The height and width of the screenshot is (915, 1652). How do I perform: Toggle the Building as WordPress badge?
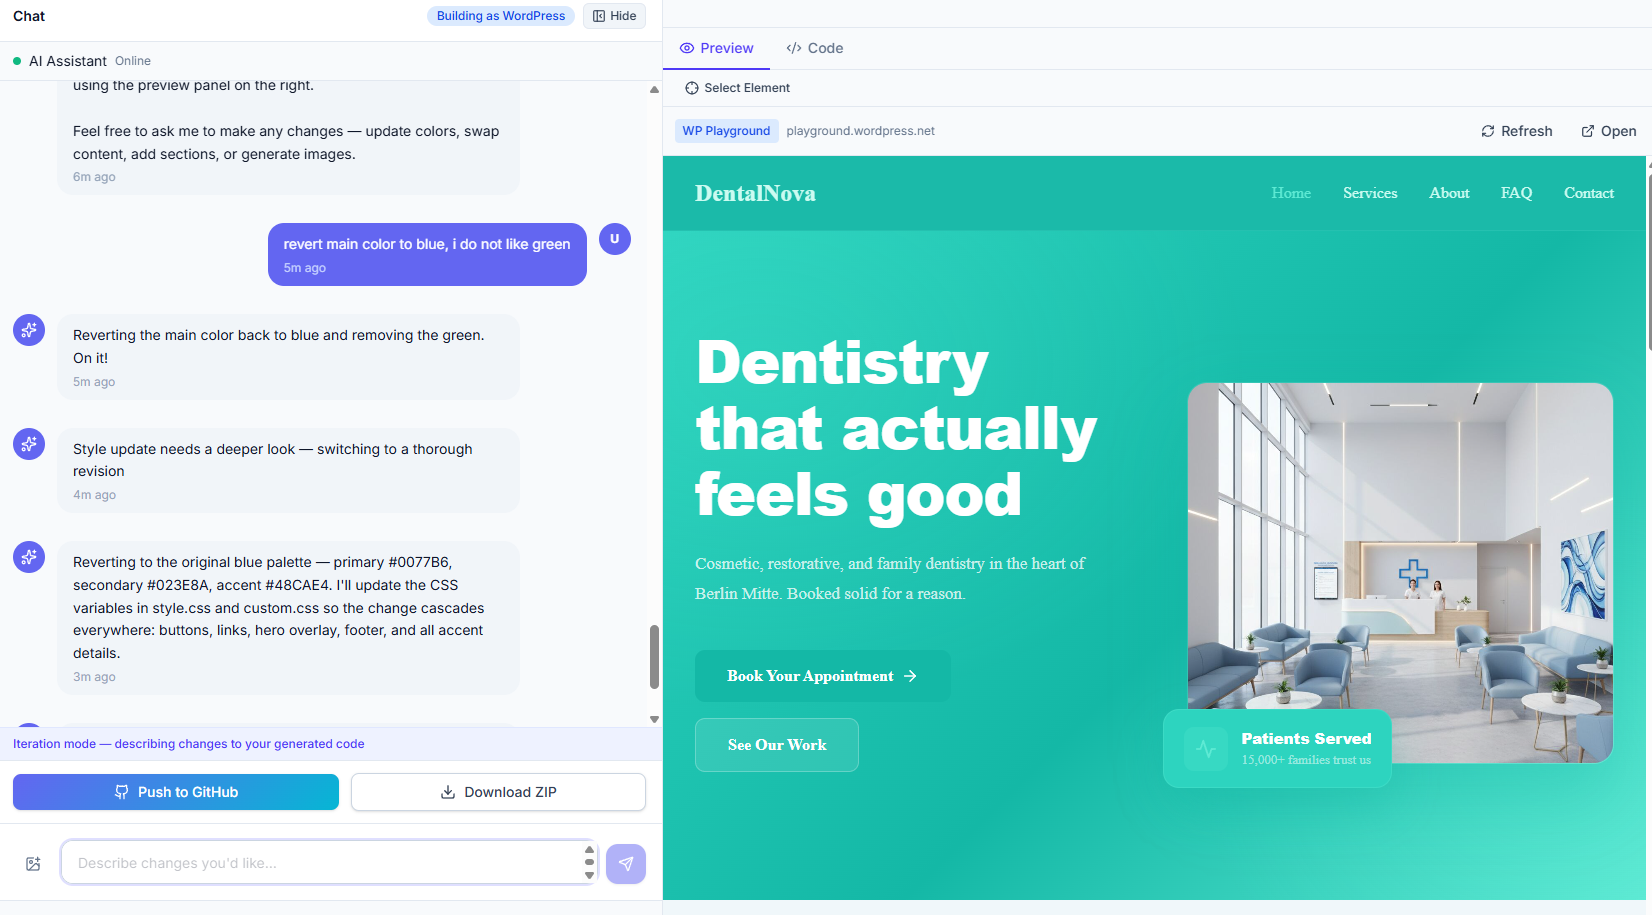(500, 15)
